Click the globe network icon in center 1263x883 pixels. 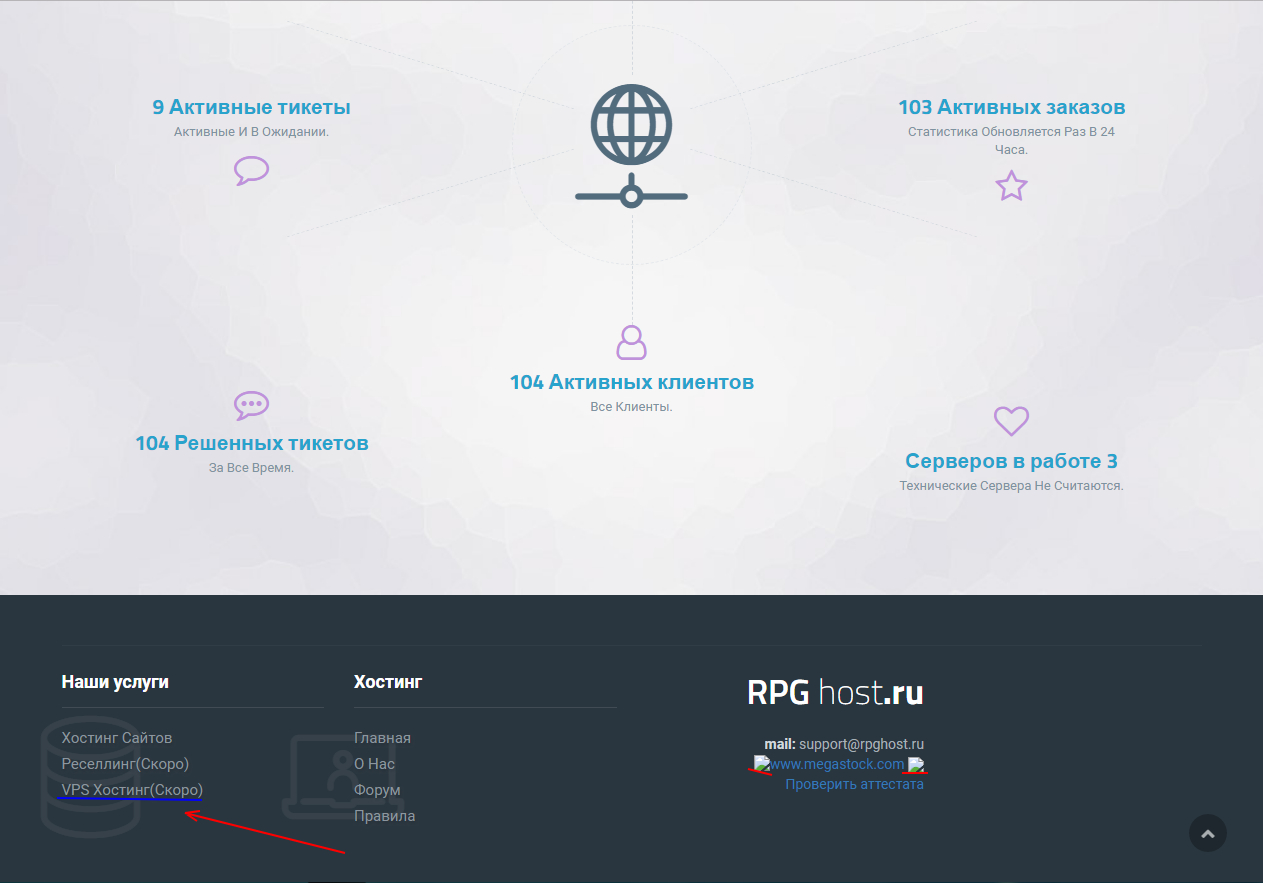point(631,146)
